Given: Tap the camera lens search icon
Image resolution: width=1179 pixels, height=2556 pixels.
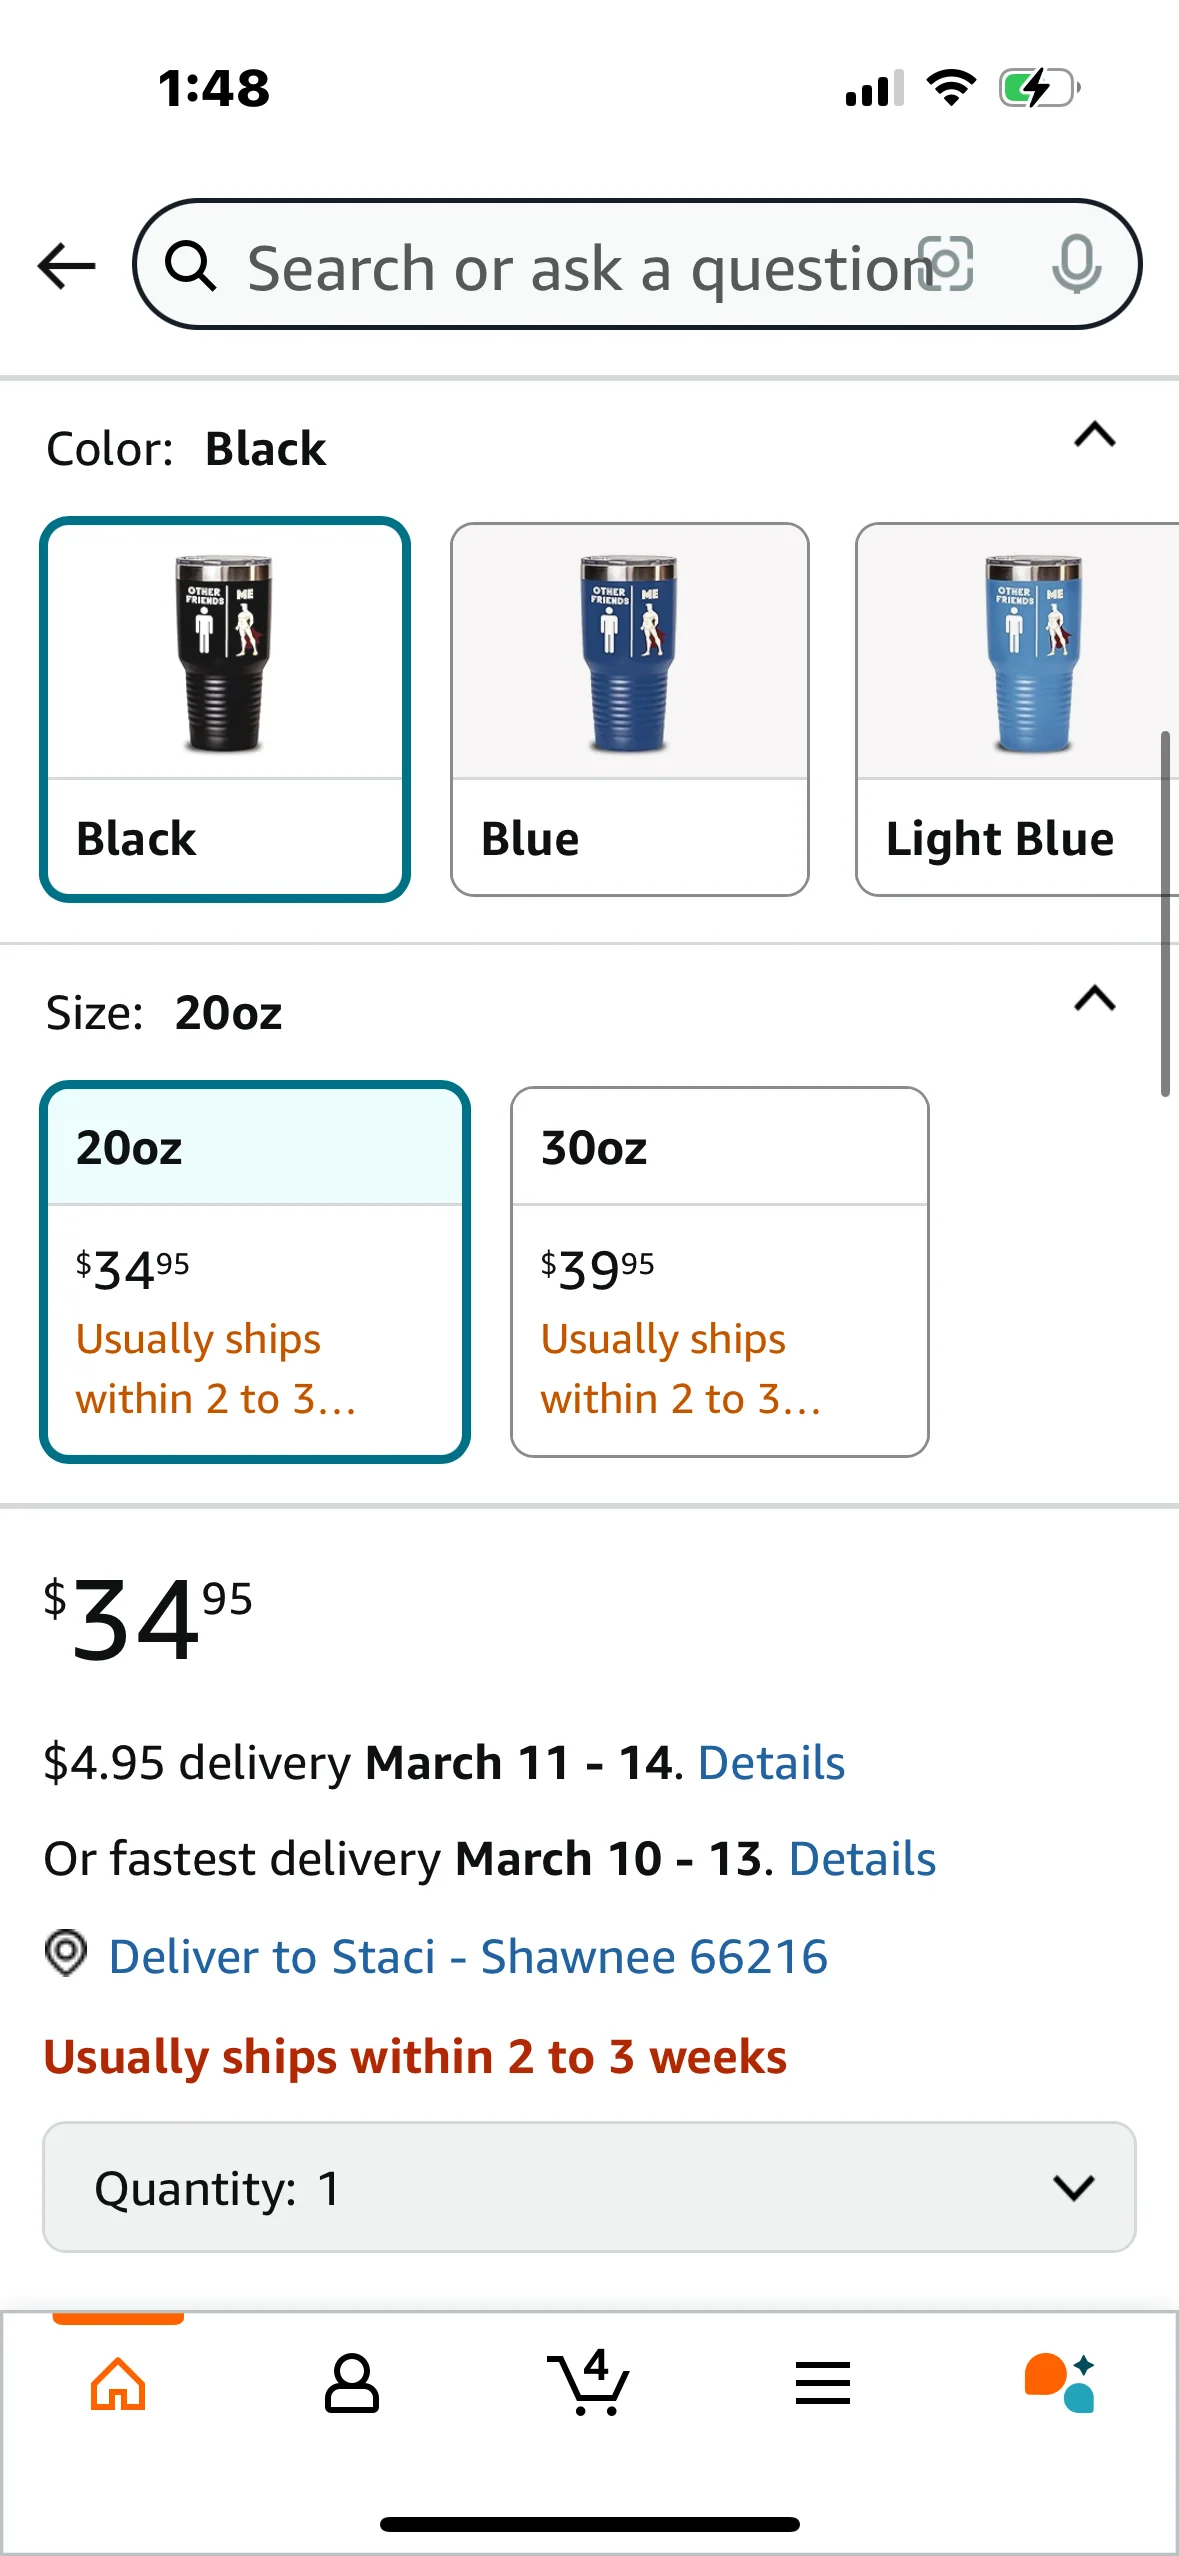Looking at the screenshot, I should 946,265.
